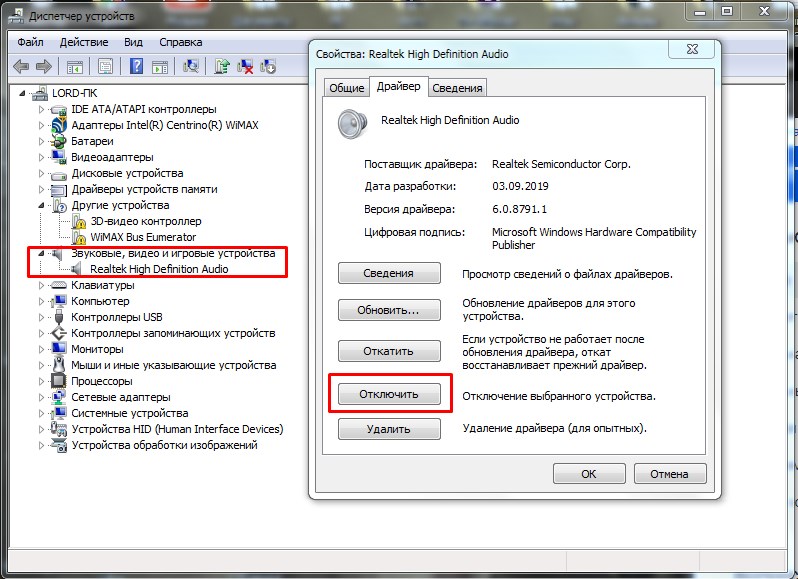This screenshot has height=579, width=798.
Task: Open the Действие menu
Action: click(x=84, y=42)
